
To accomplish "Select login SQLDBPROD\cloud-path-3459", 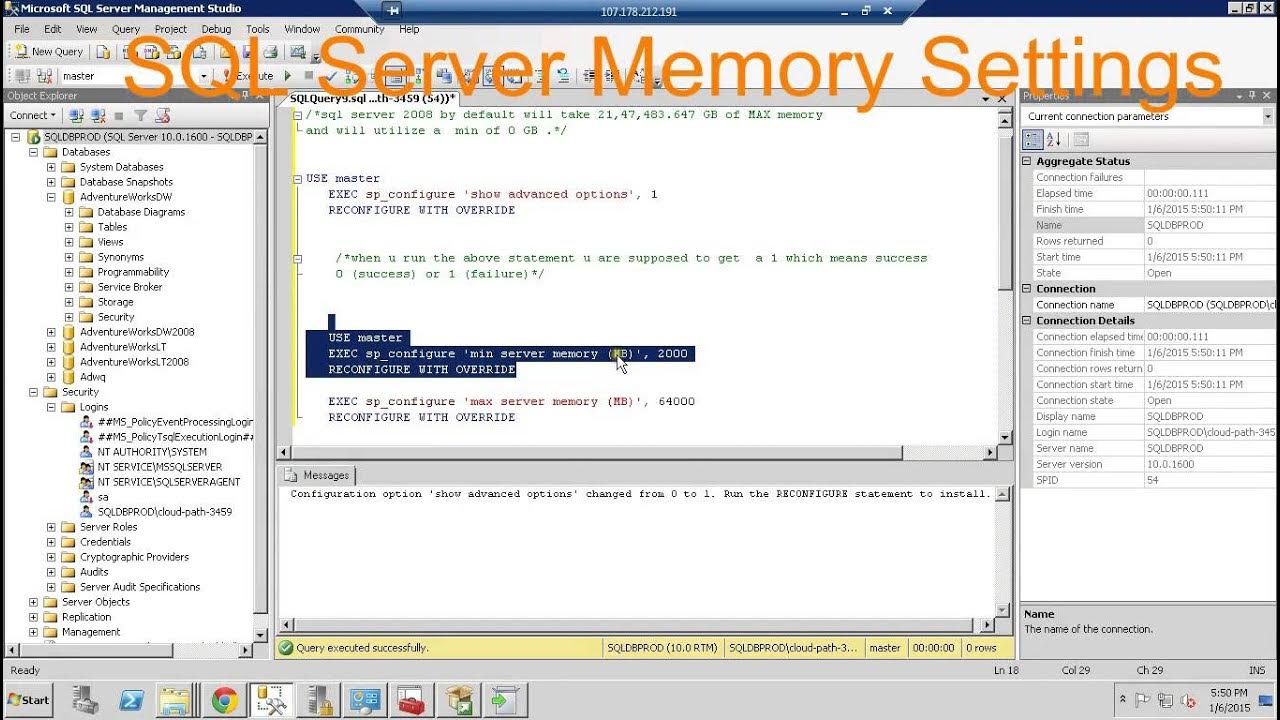I will coord(165,512).
